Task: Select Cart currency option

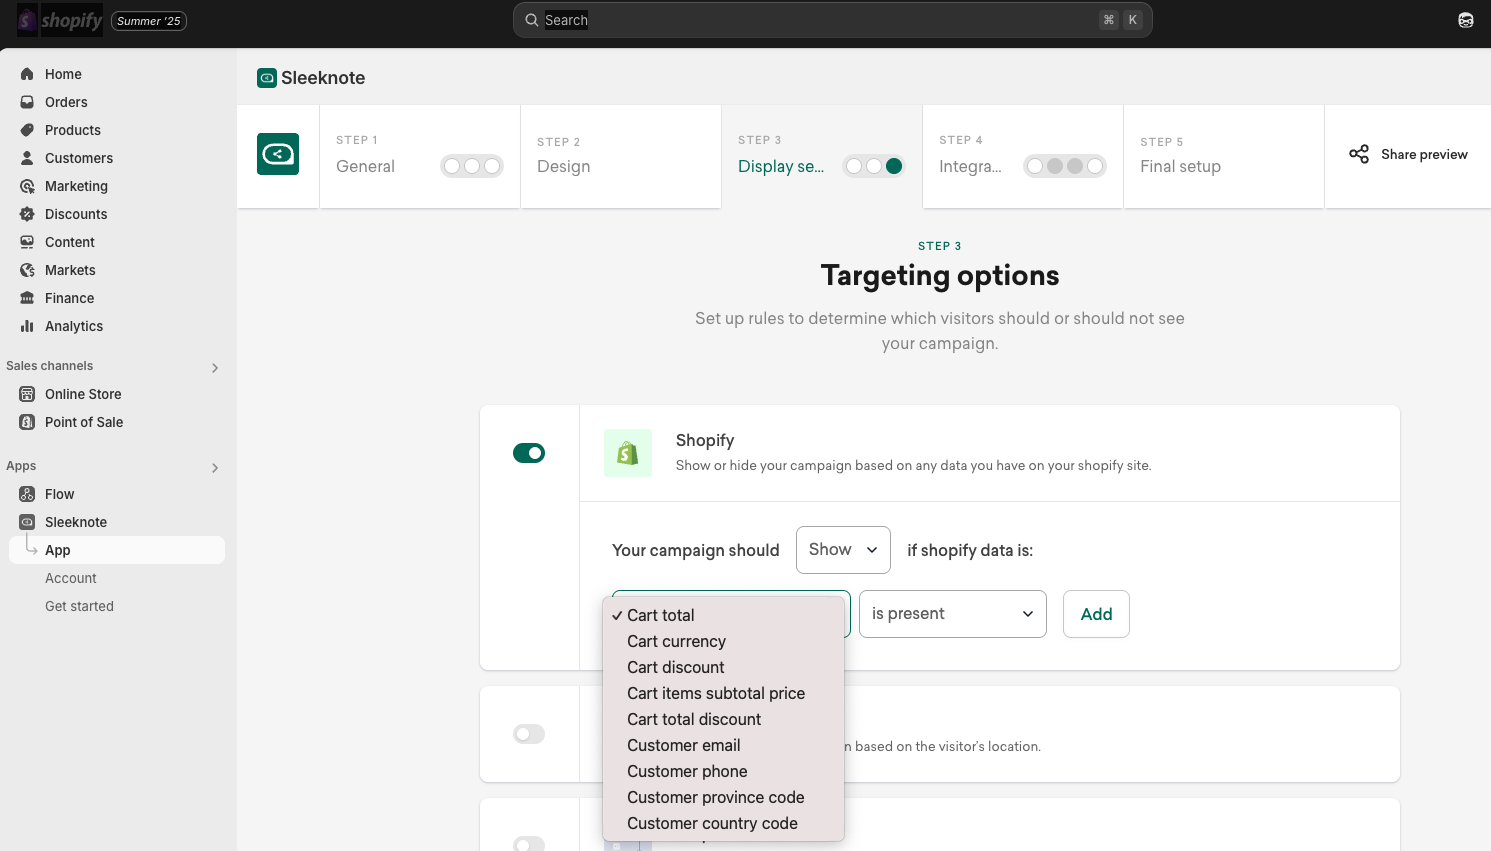Action: click(x=724, y=641)
